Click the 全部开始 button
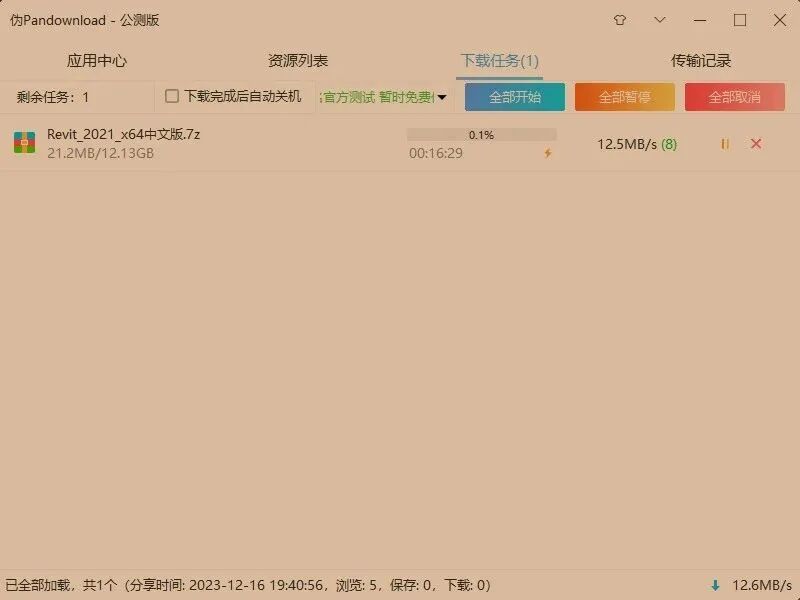Screen dimensions: 800x600 (x=515, y=97)
